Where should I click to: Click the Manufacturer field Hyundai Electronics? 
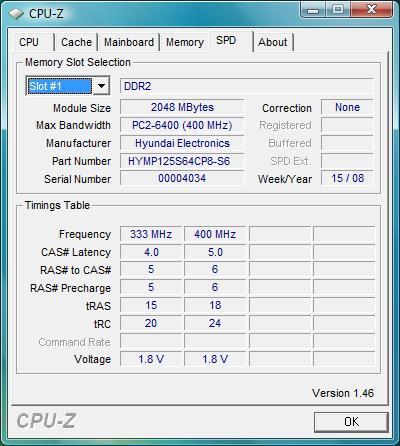[x=182, y=143]
